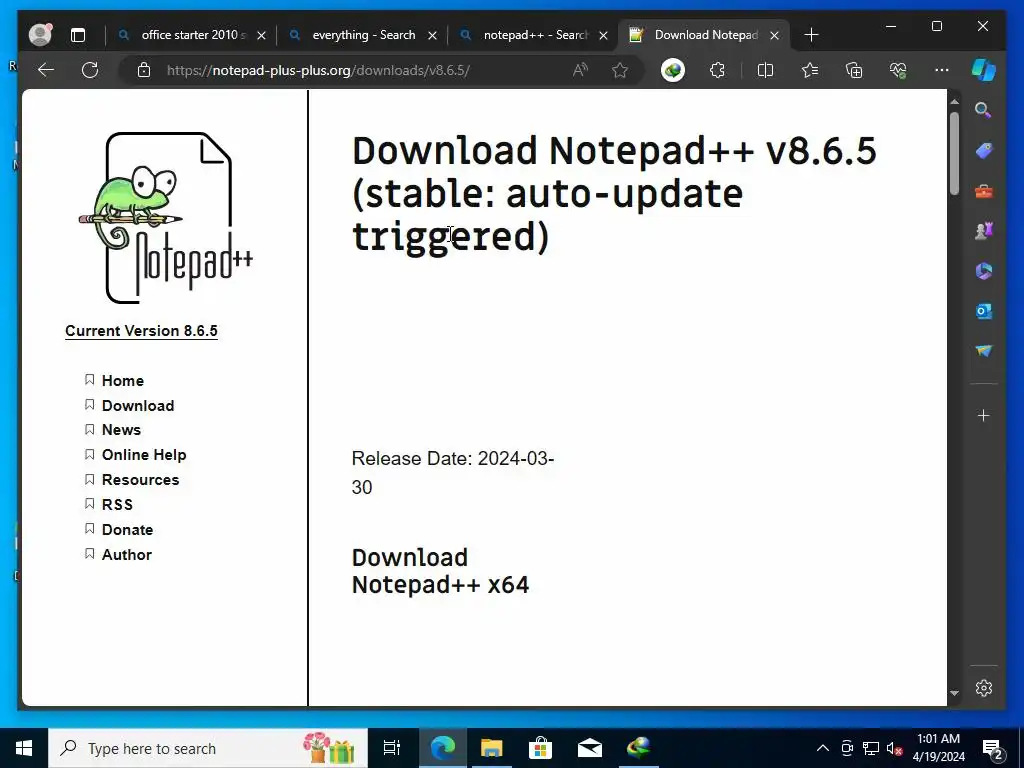The height and width of the screenshot is (768, 1024).
Task: Click the Edge profile avatar icon
Action: coord(40,35)
